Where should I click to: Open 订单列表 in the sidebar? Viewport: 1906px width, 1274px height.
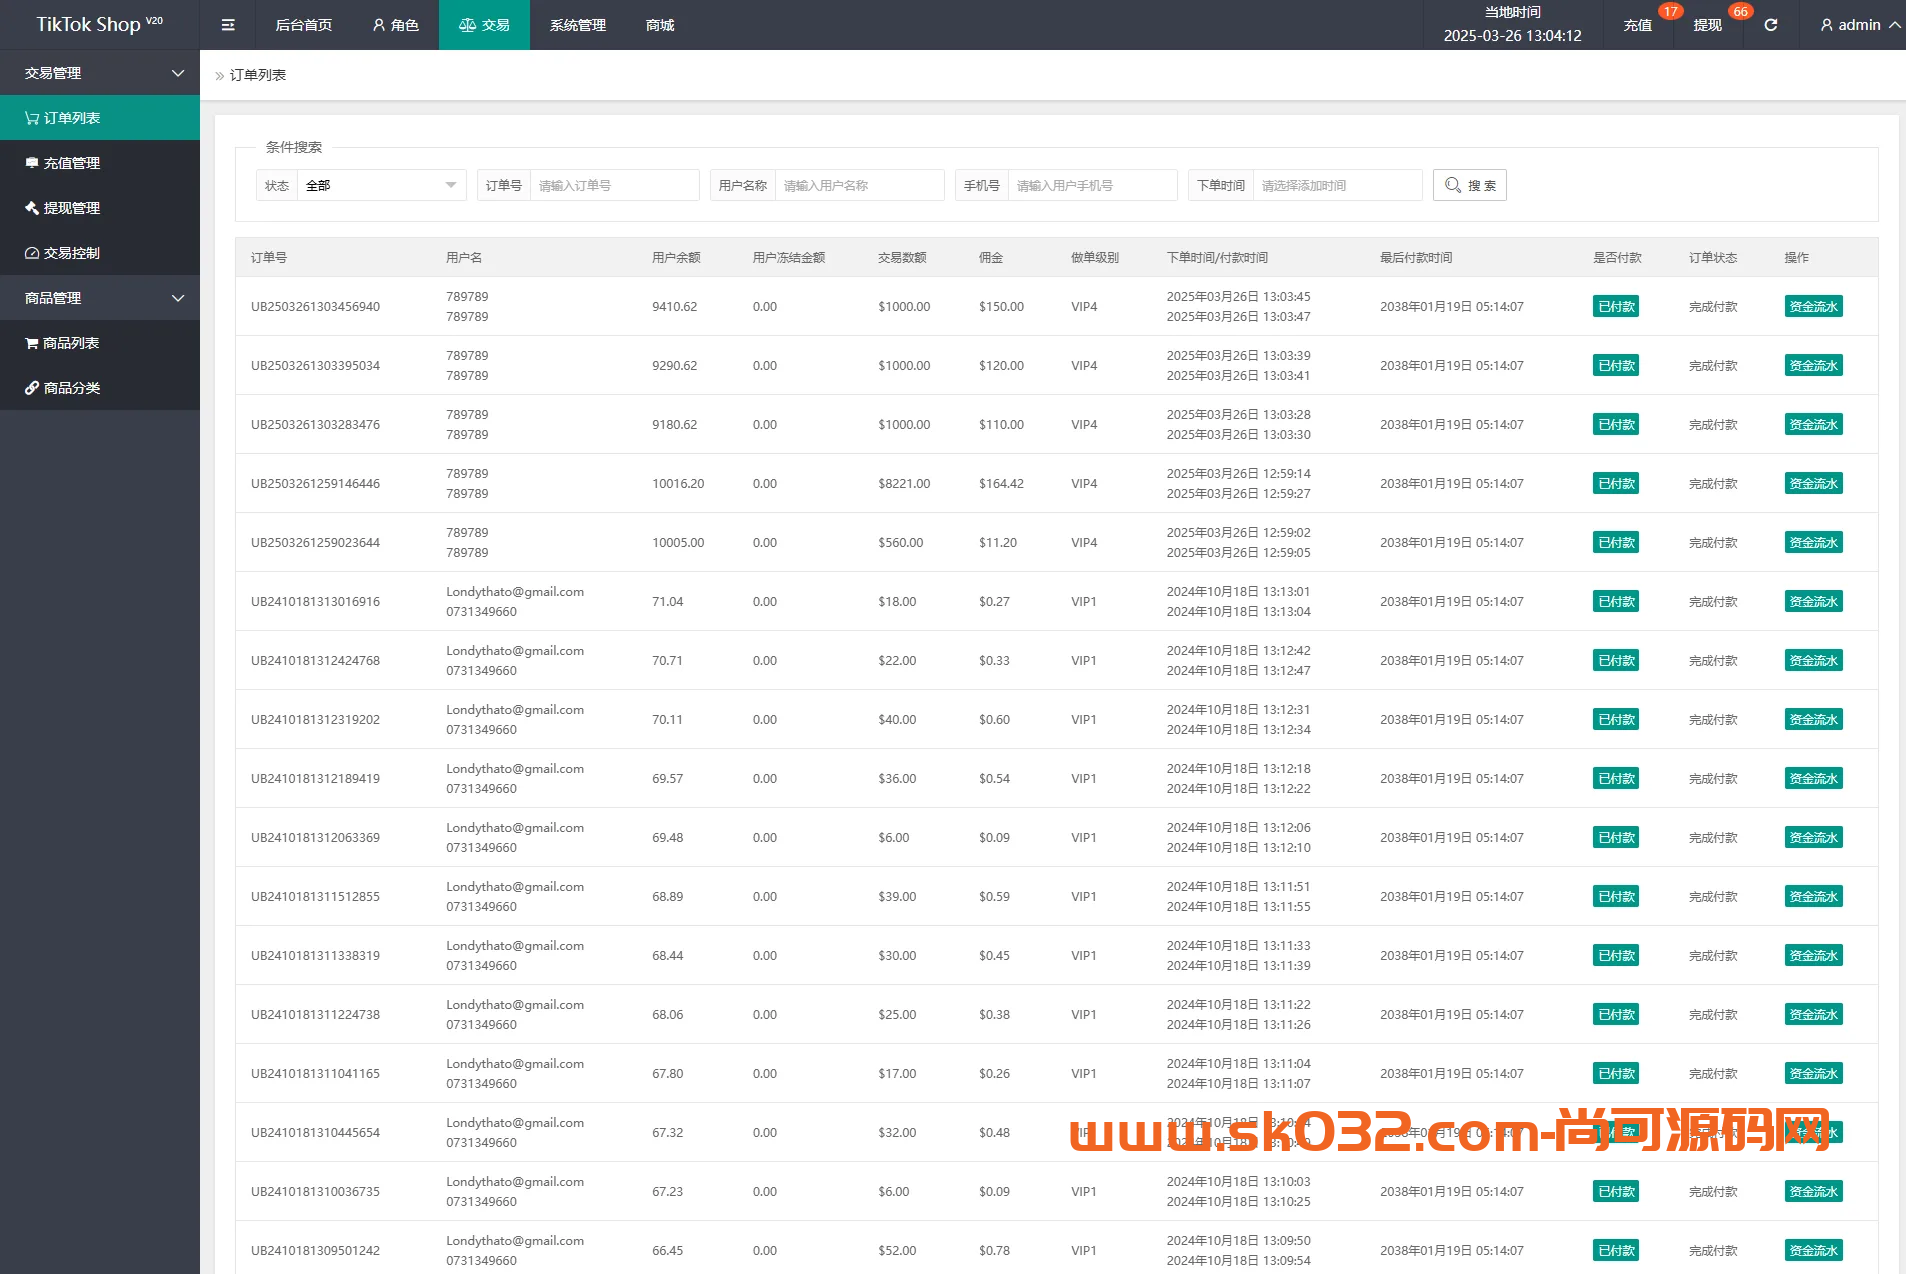tap(72, 118)
